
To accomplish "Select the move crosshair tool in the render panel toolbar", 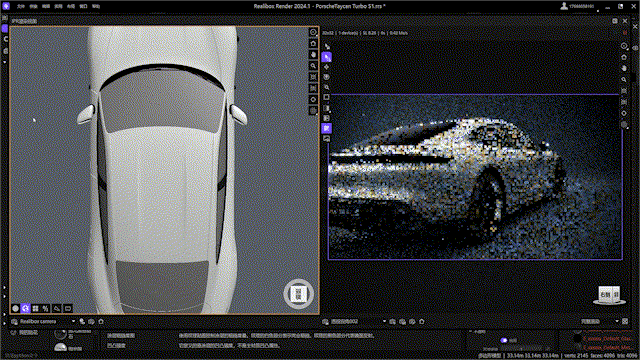I will point(327,67).
